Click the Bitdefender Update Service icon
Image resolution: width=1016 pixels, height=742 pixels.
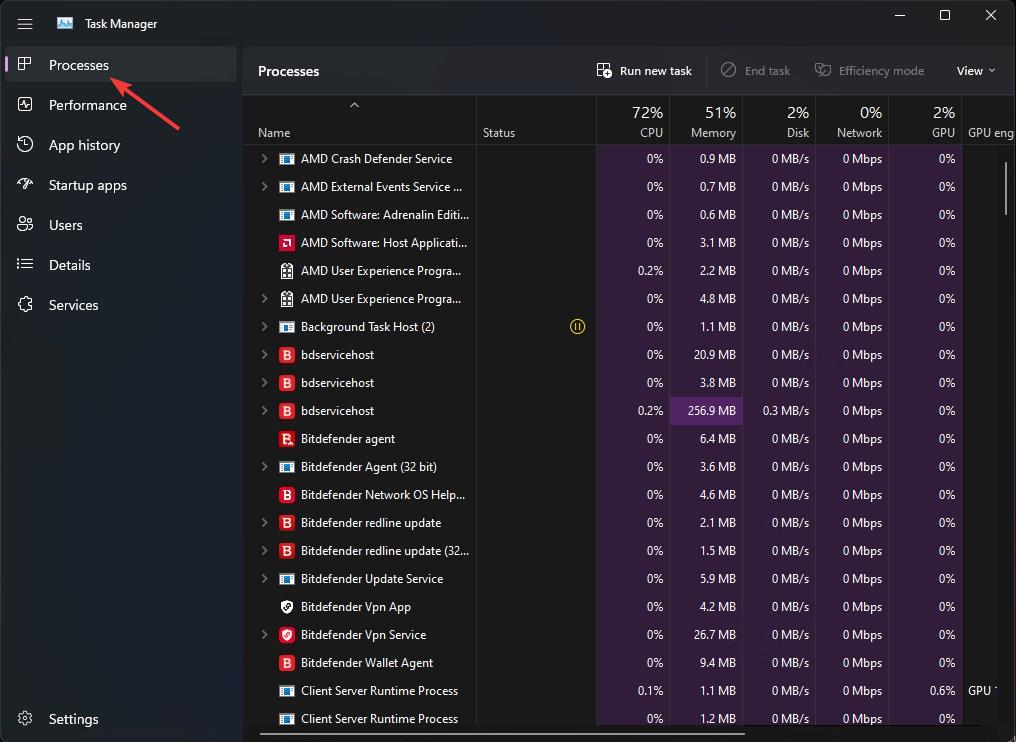click(286, 579)
